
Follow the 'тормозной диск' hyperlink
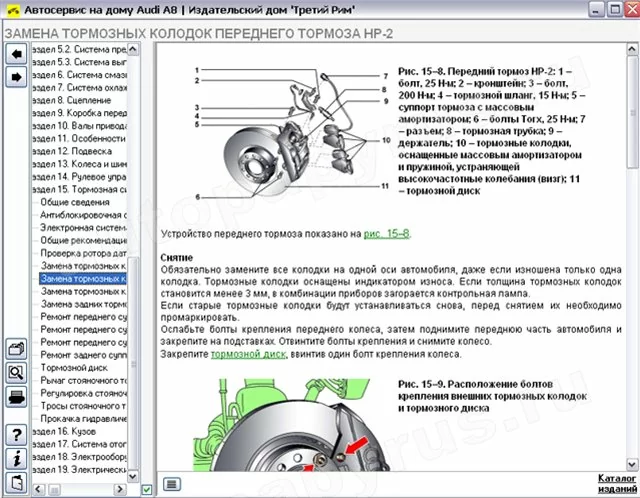[x=249, y=354]
